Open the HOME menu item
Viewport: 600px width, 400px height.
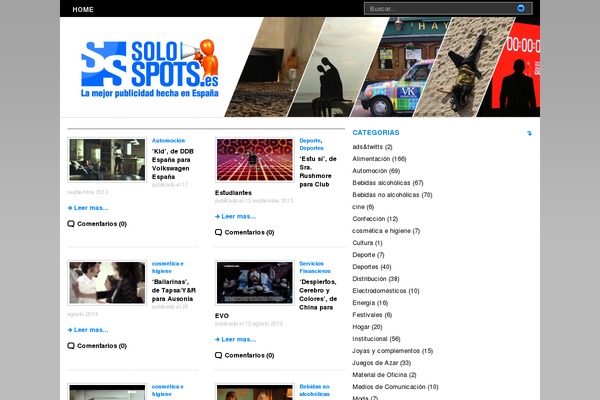pos(83,10)
